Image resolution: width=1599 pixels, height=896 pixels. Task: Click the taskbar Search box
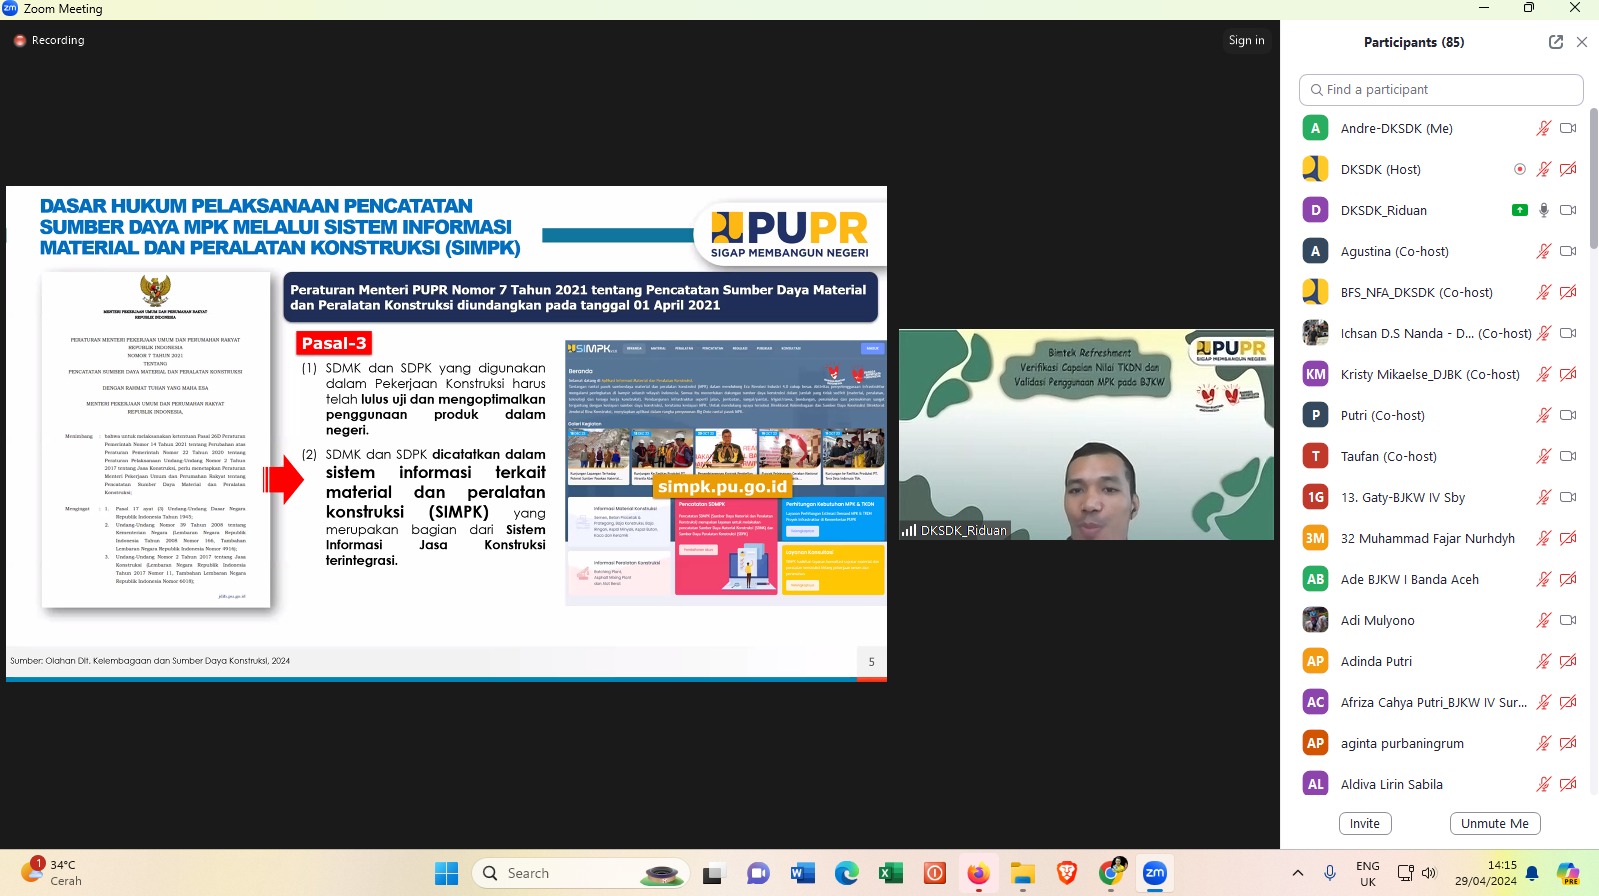pyautogui.click(x=583, y=873)
